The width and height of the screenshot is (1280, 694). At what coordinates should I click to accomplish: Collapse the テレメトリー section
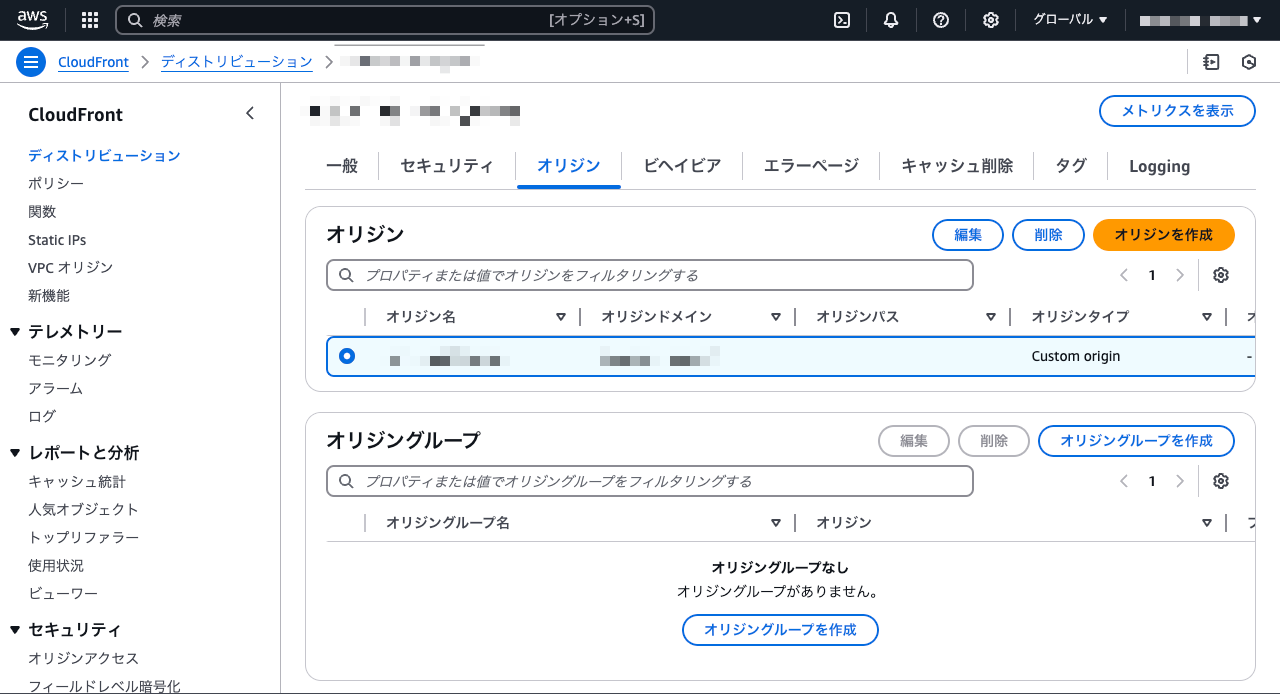point(15,332)
